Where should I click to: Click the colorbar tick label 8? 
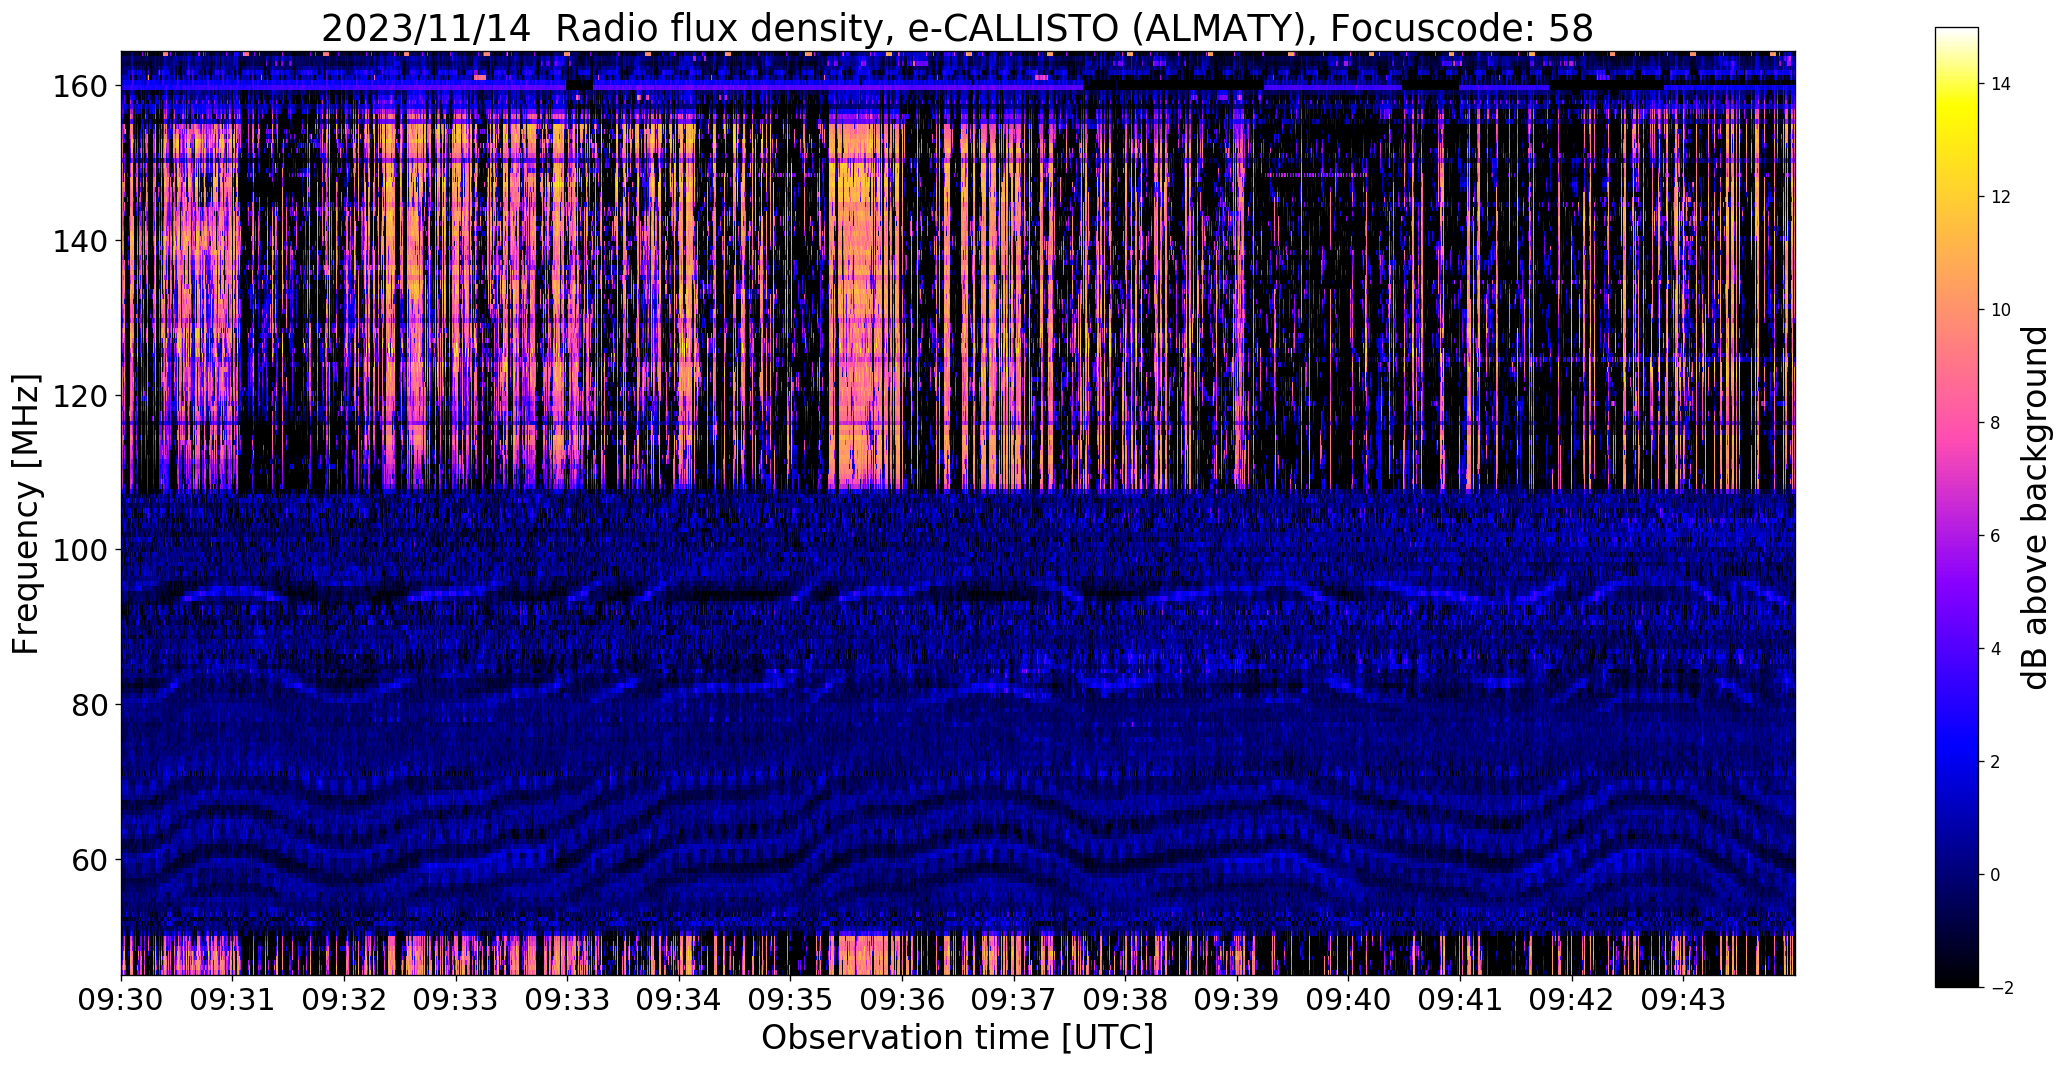click(1996, 423)
